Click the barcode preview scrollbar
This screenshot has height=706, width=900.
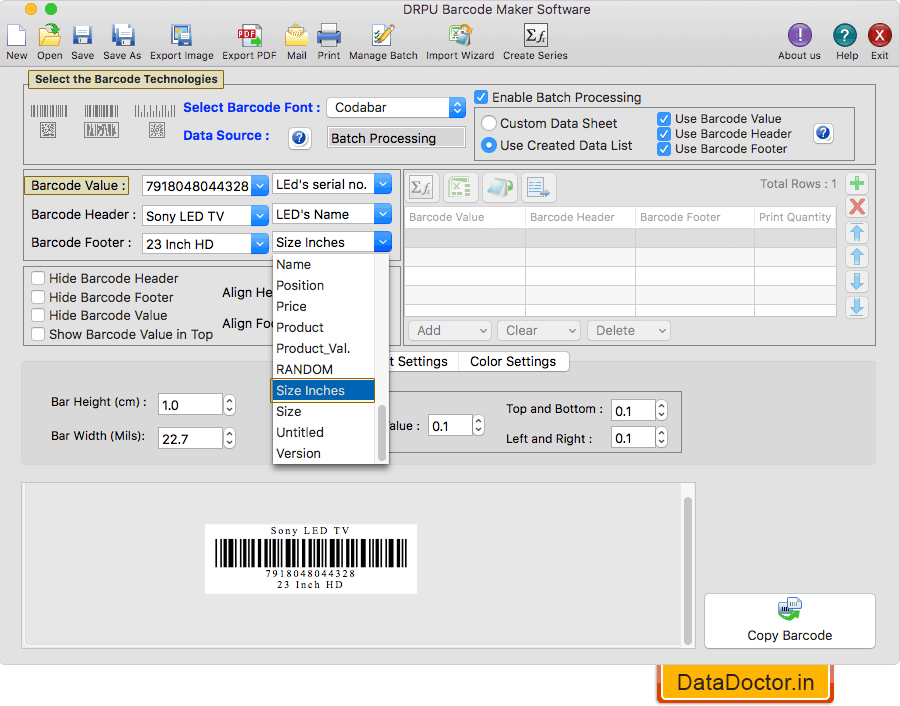[x=688, y=571]
